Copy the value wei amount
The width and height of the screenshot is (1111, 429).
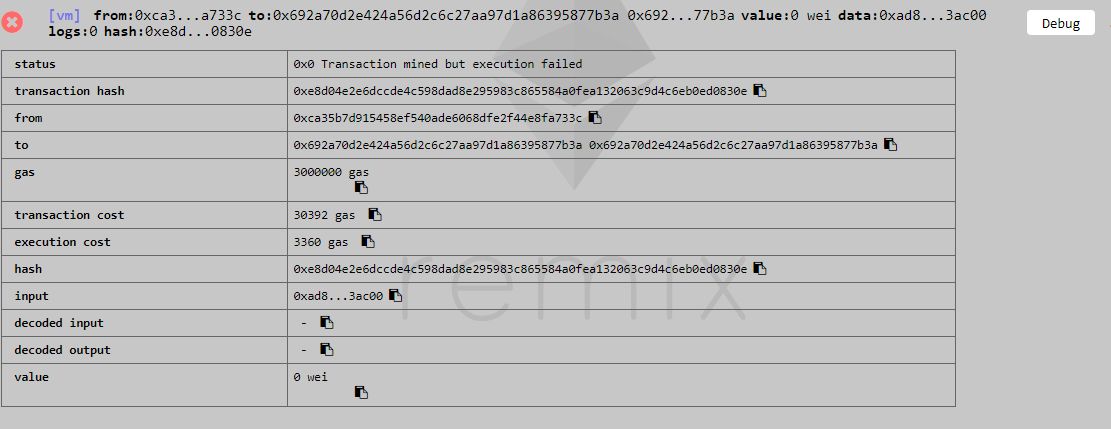(x=361, y=393)
